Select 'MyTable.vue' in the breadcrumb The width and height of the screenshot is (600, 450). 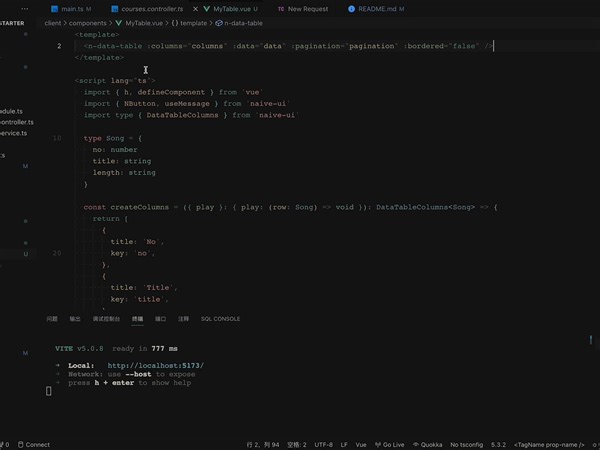pyautogui.click(x=144, y=23)
